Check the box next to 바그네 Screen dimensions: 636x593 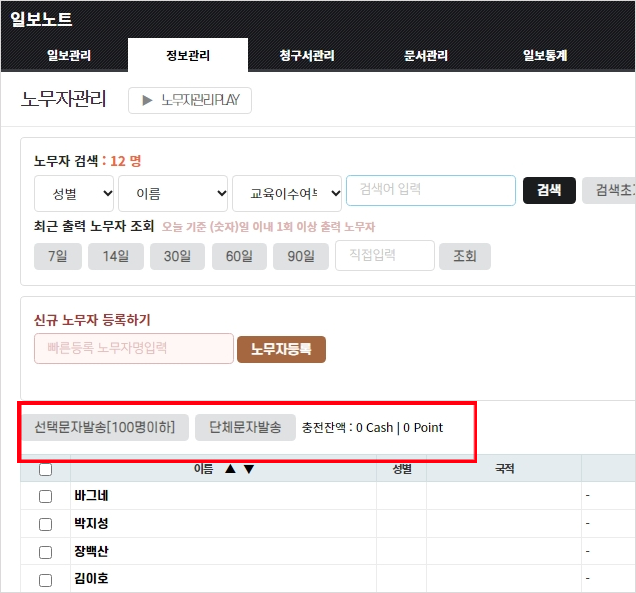pyautogui.click(x=45, y=496)
